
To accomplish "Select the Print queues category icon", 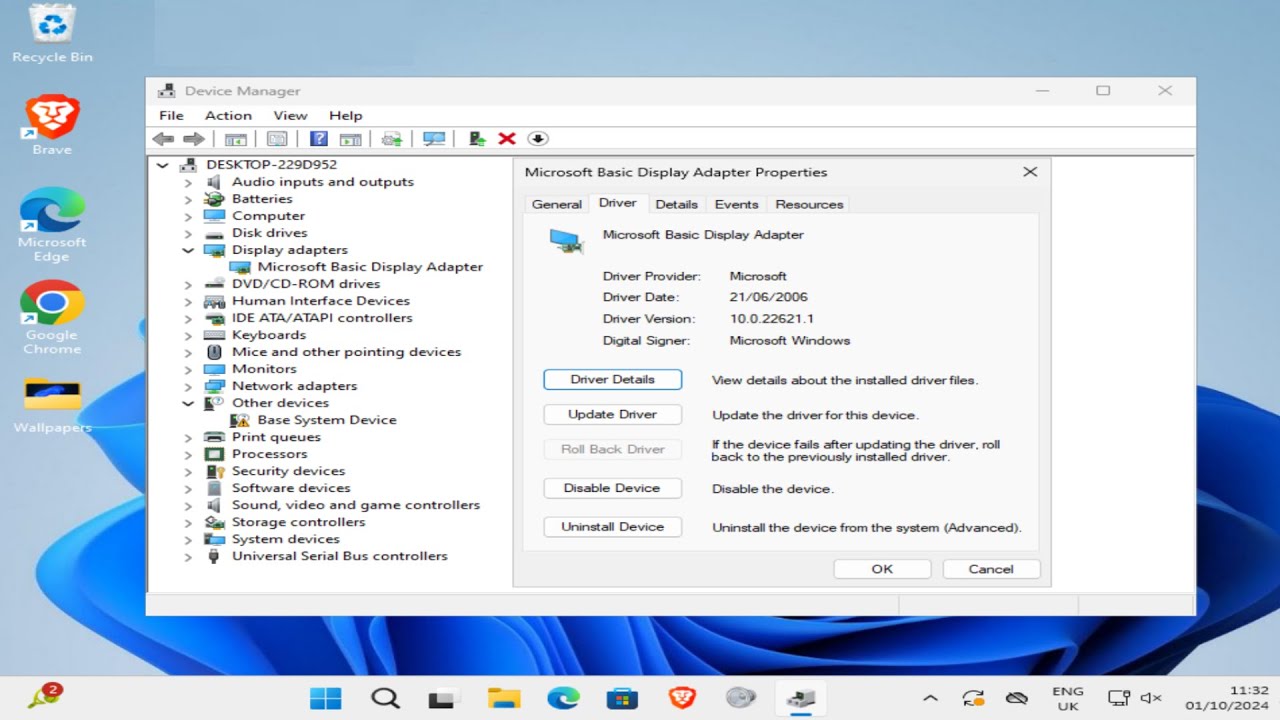I will pos(214,437).
